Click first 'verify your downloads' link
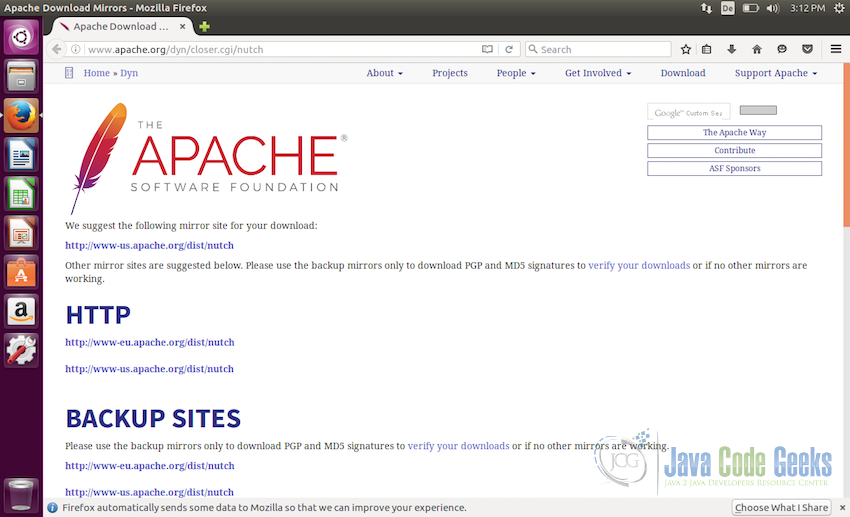This screenshot has height=517, width=850. pyautogui.click(x=639, y=266)
